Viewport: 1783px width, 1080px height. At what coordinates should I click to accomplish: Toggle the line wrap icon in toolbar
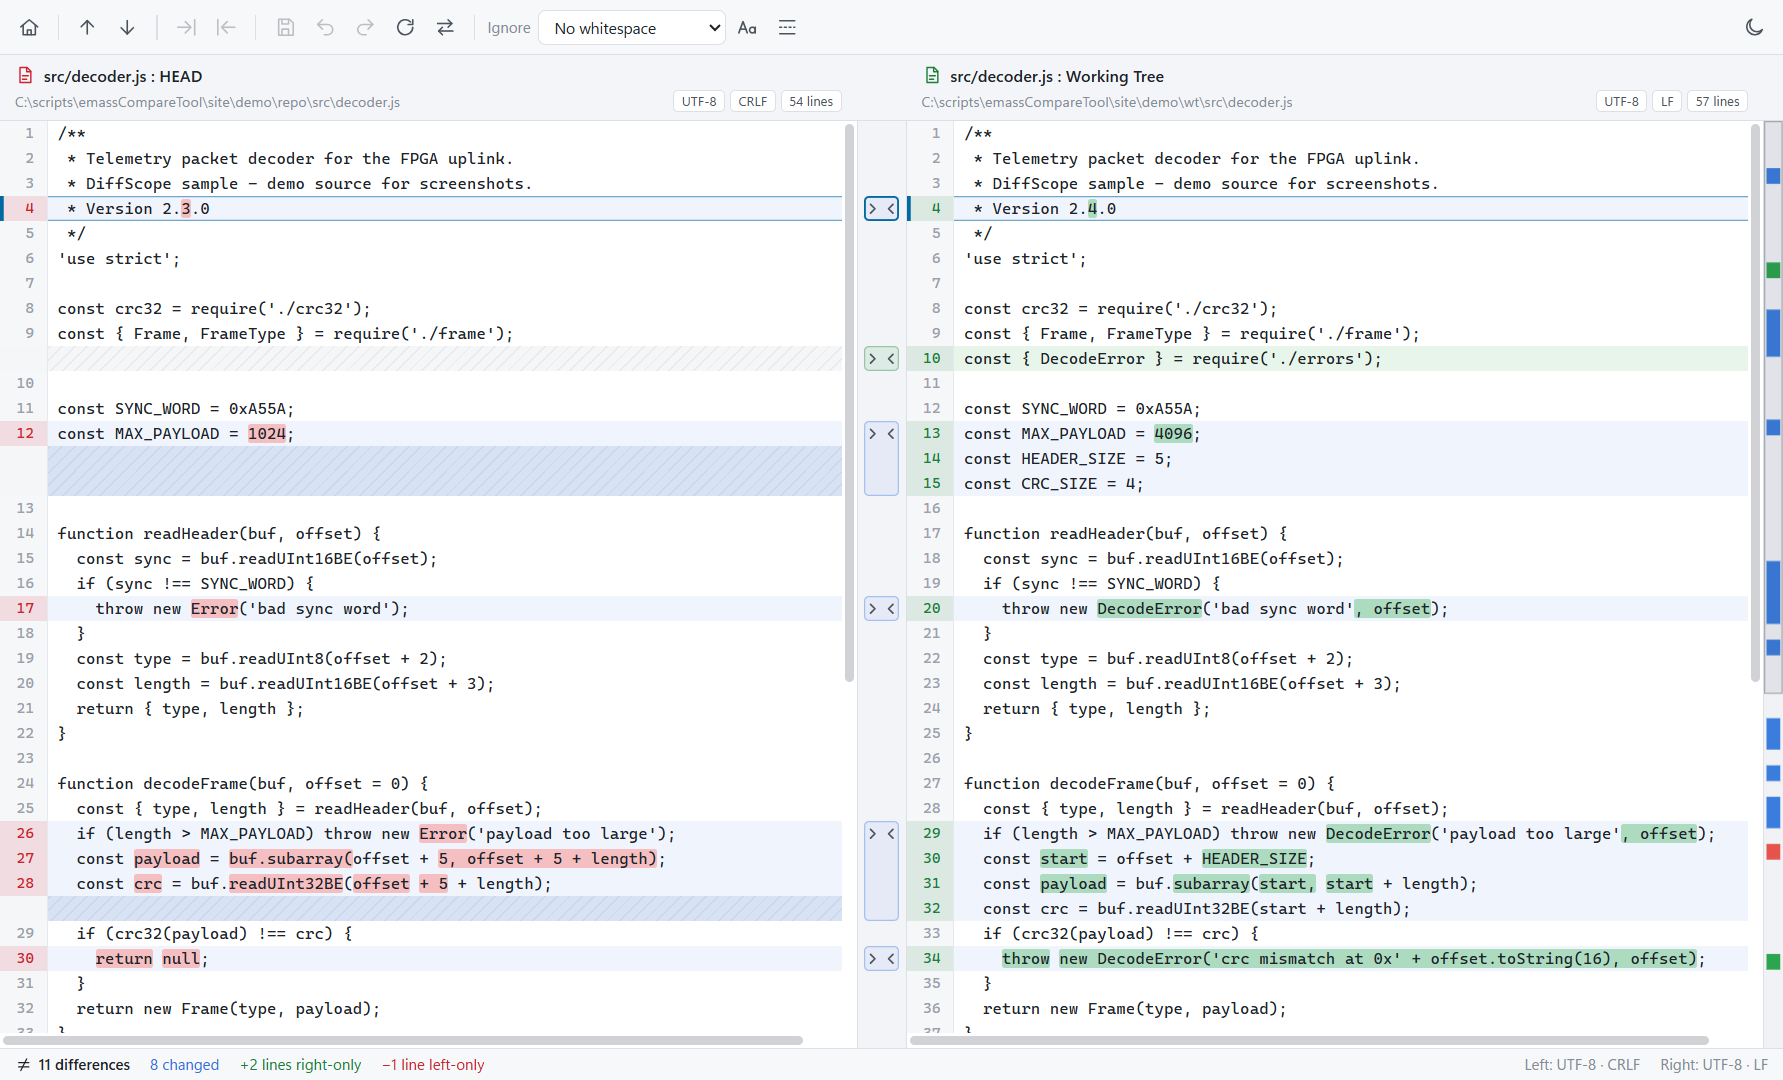tap(787, 28)
